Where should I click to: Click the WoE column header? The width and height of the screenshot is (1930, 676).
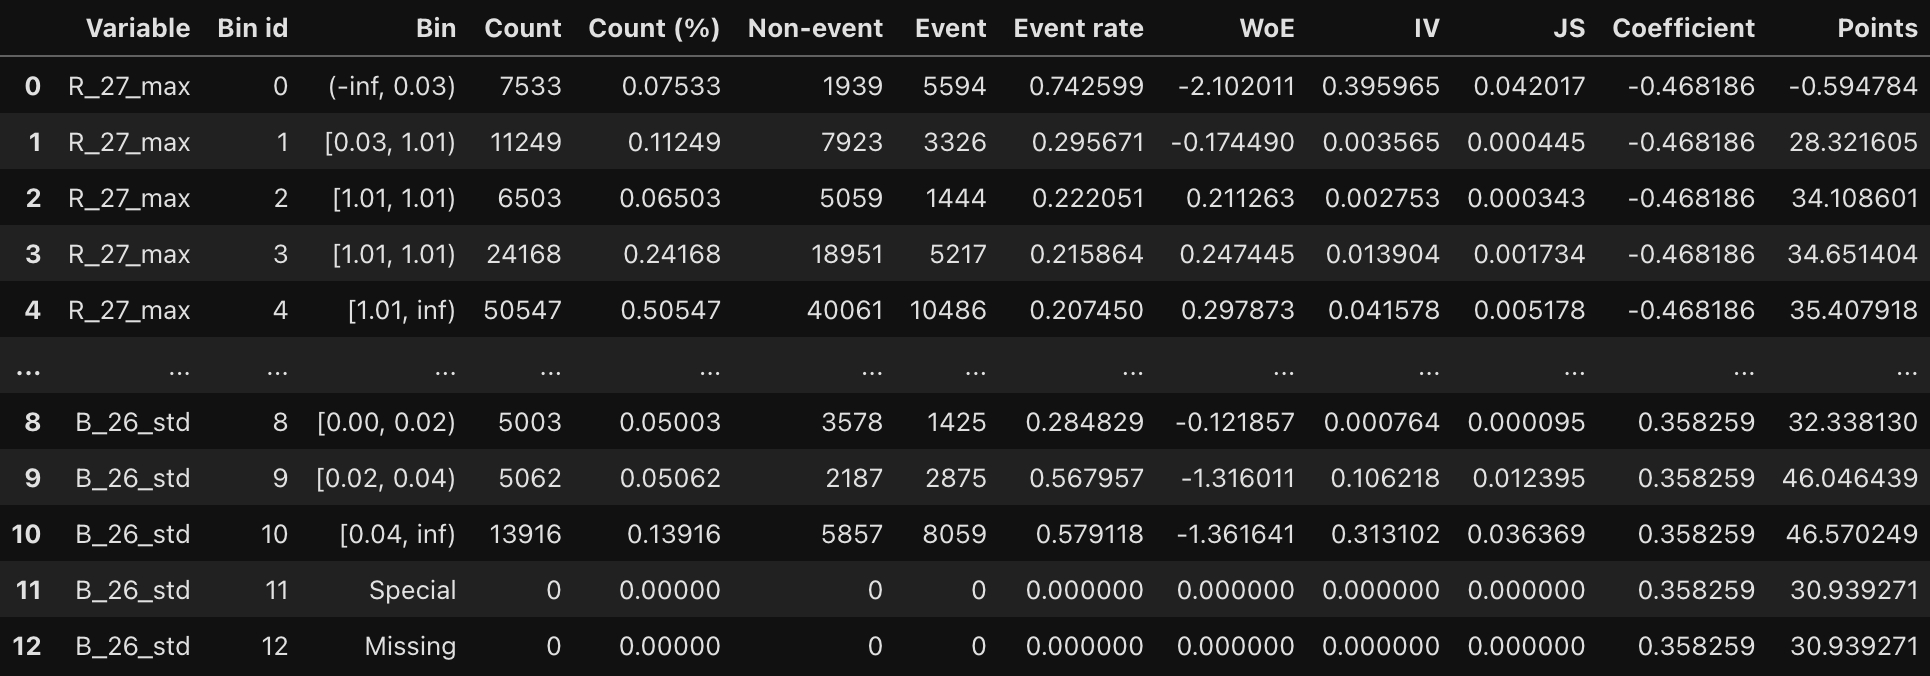click(1267, 28)
